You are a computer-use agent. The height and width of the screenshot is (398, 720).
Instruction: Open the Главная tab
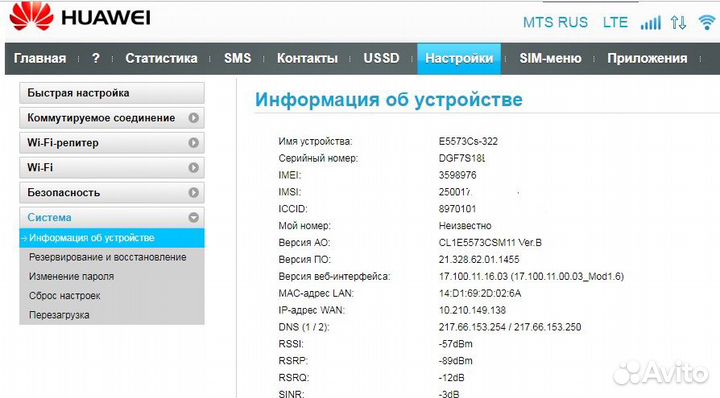tap(40, 58)
